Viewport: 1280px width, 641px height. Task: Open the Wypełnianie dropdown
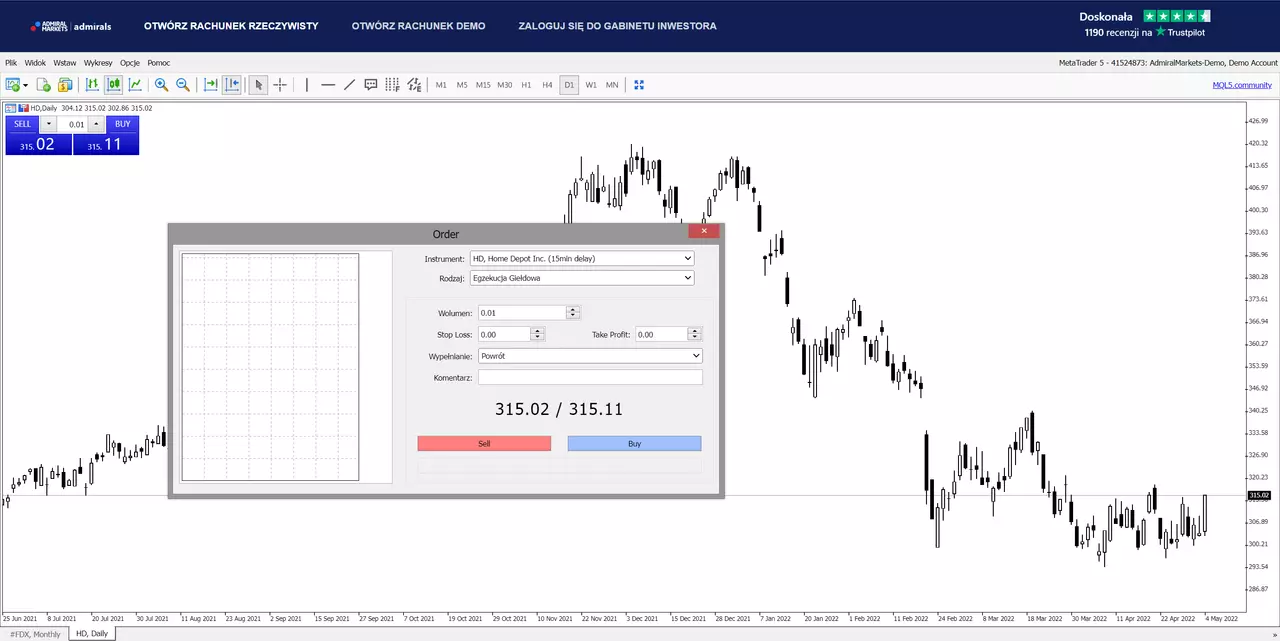pos(590,355)
